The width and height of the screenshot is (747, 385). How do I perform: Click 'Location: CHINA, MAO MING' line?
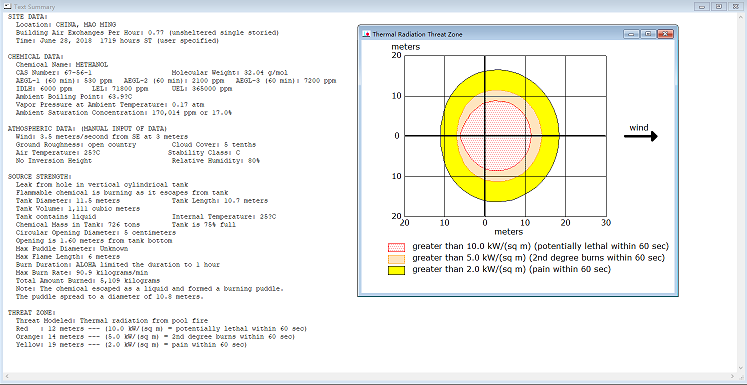[66, 24]
